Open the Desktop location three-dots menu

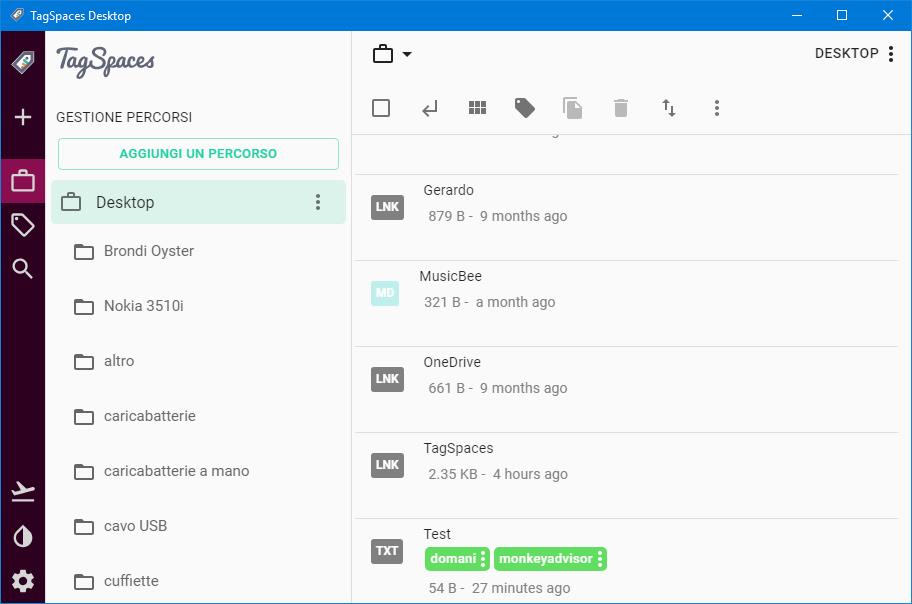pos(318,202)
